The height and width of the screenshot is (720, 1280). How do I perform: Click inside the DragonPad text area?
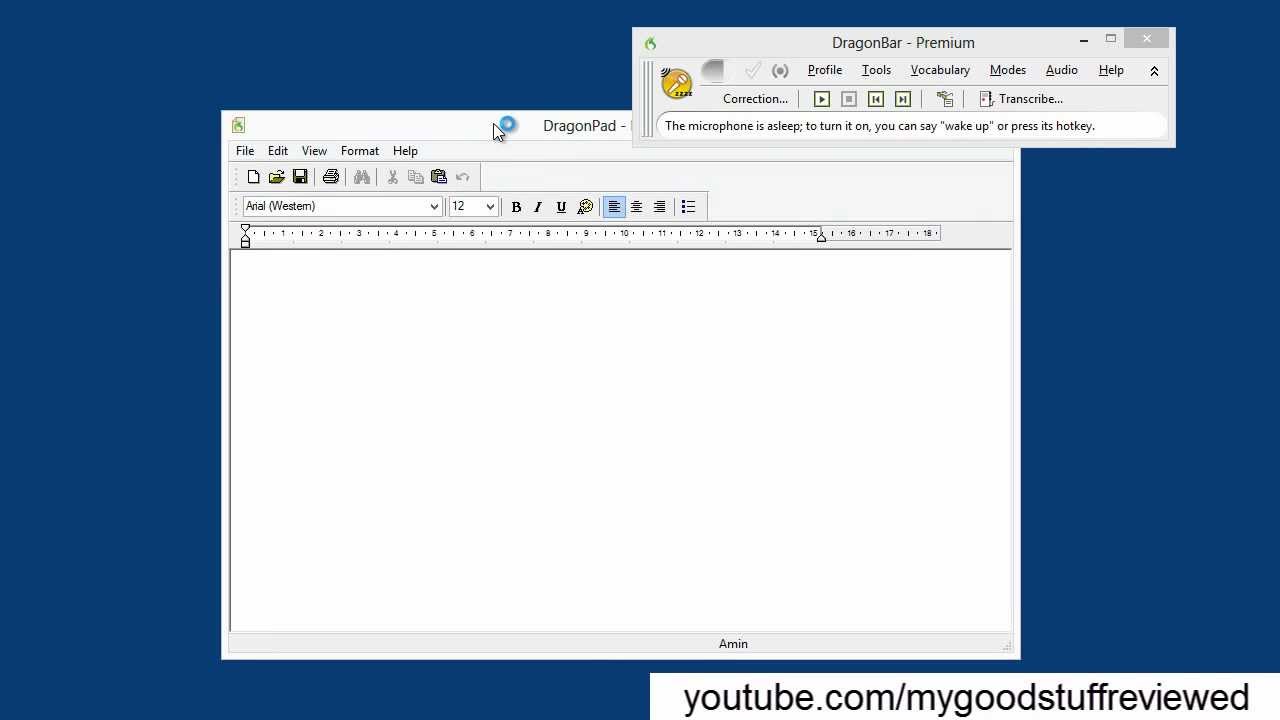coord(620,440)
